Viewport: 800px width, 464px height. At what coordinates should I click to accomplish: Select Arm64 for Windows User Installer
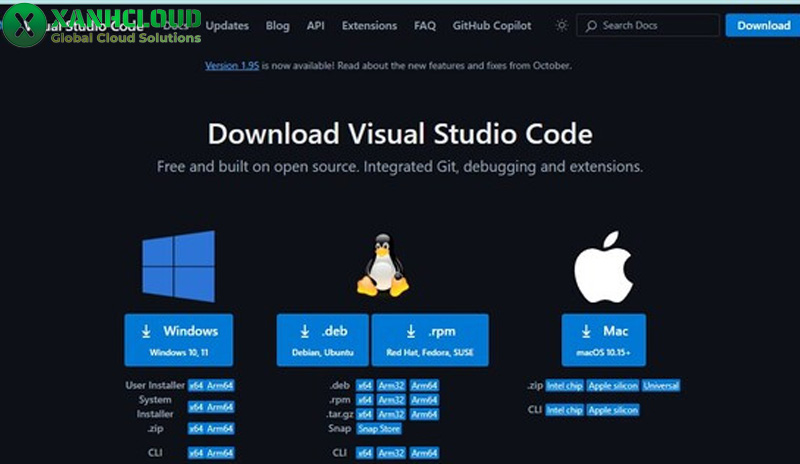220,385
